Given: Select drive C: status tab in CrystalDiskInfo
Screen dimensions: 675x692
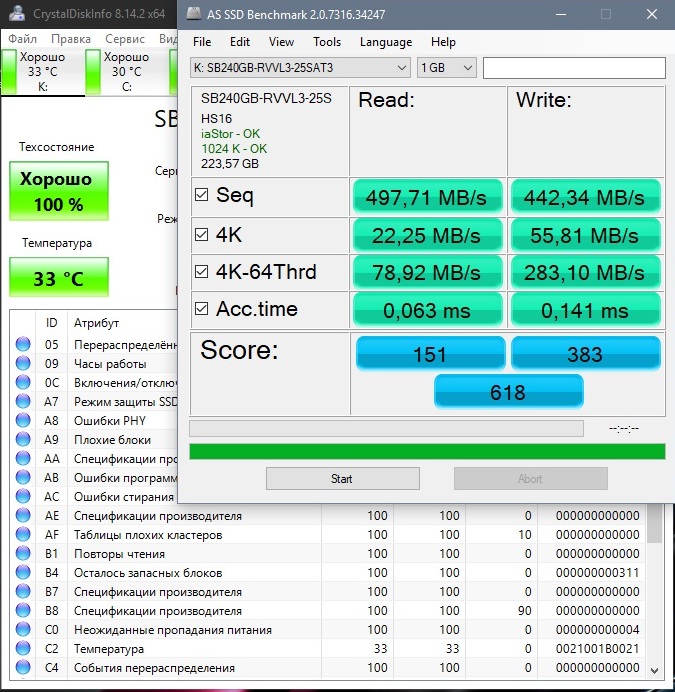Looking at the screenshot, I should tap(127, 72).
